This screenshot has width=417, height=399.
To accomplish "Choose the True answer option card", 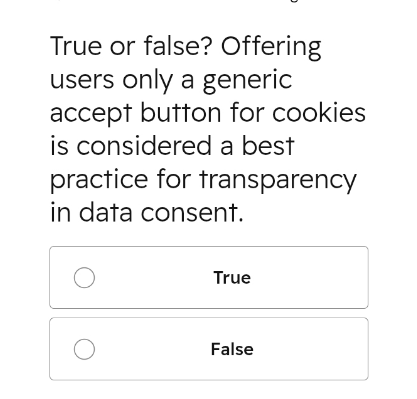I will click(209, 277).
